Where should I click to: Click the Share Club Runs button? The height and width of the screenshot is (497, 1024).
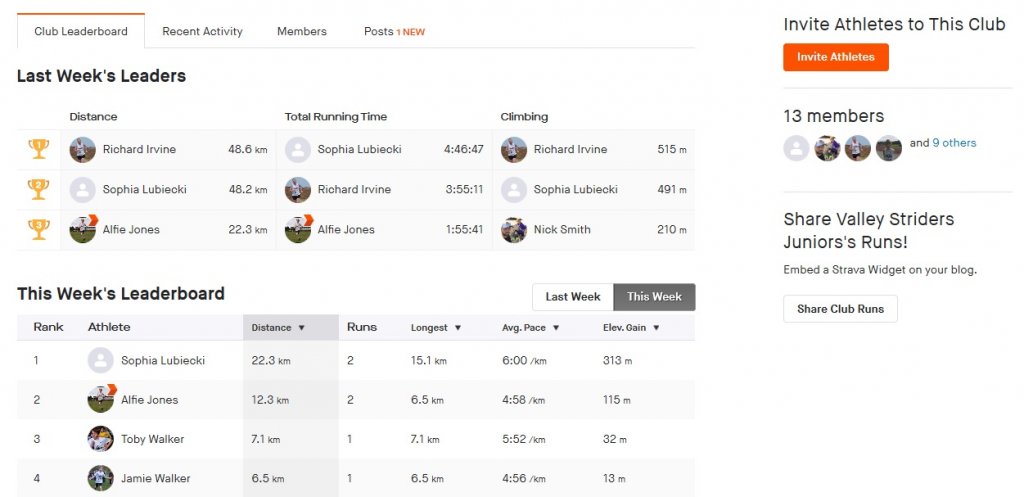tap(840, 309)
